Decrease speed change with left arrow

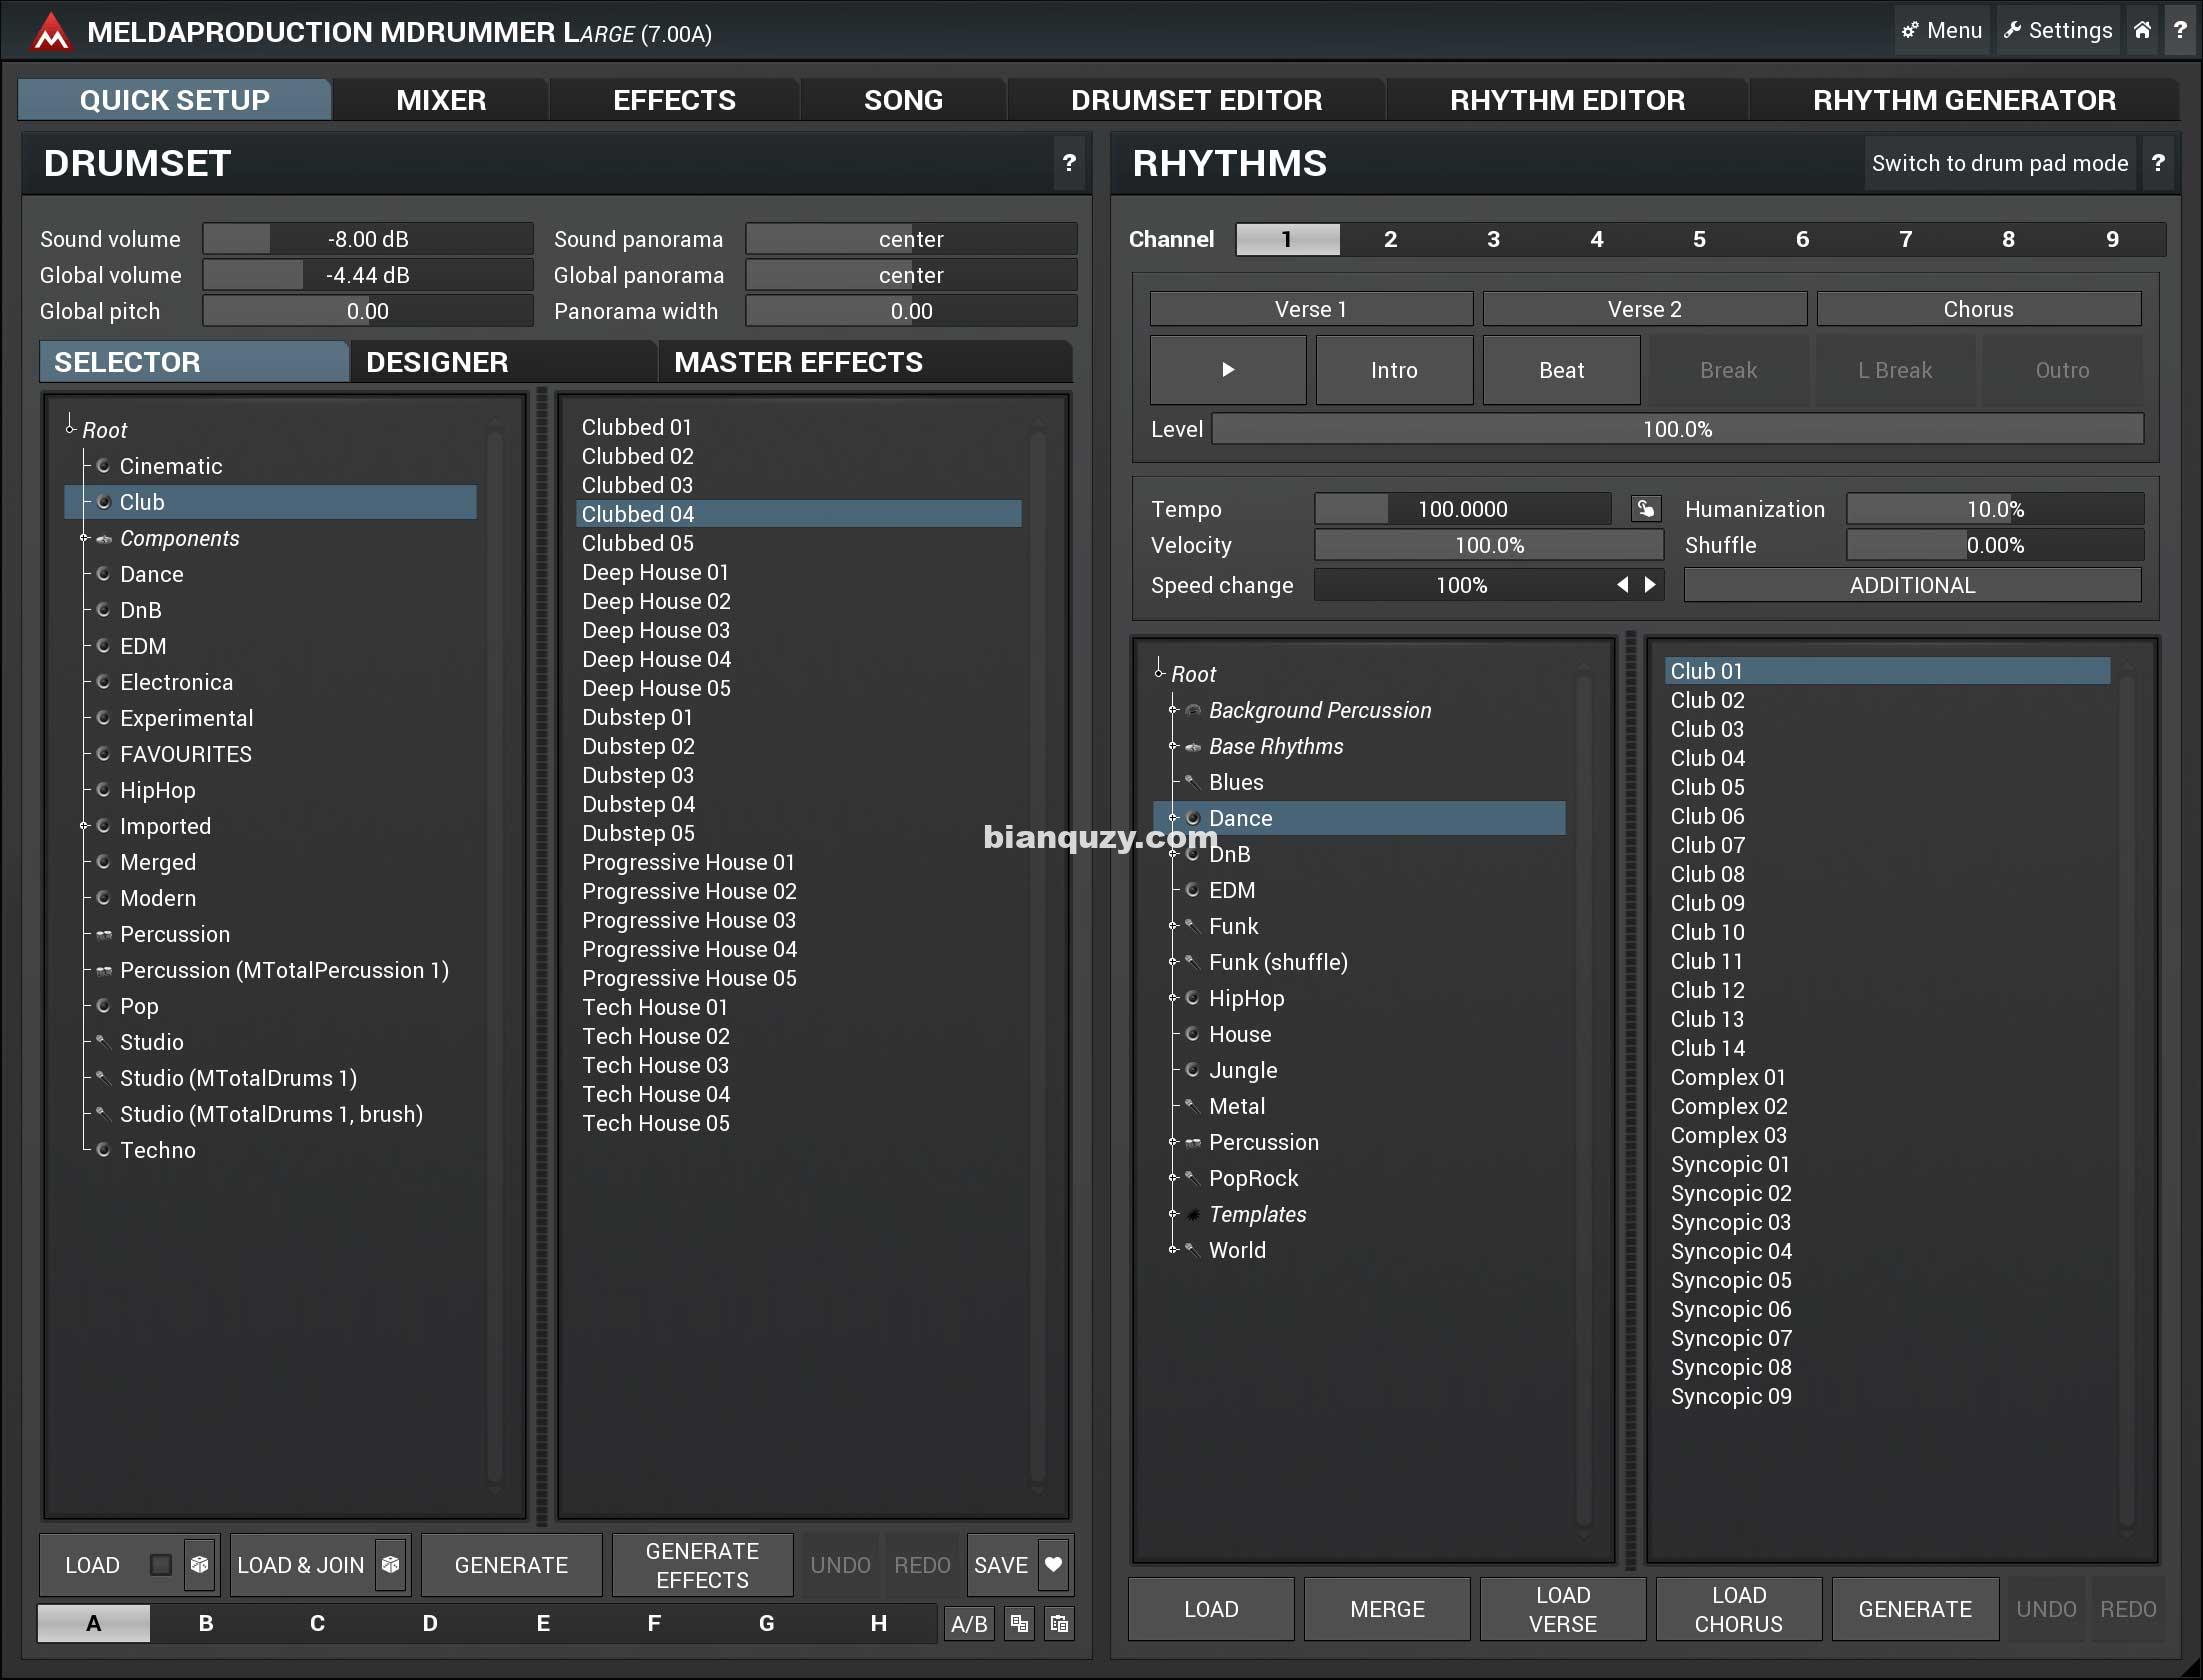(1623, 585)
